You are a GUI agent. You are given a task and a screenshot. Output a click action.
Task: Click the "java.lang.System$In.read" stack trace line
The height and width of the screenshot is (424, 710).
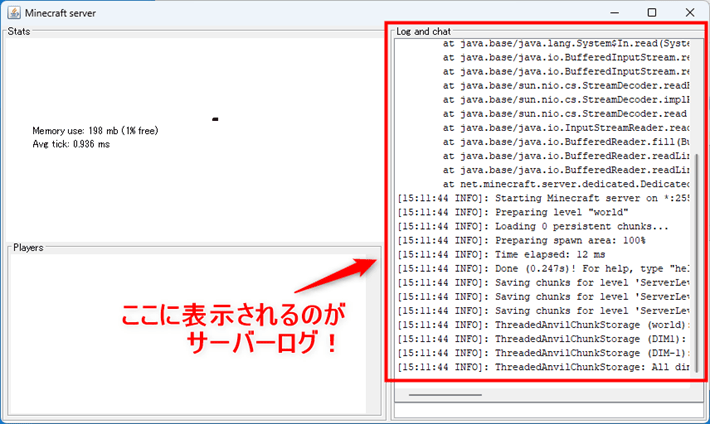566,44
